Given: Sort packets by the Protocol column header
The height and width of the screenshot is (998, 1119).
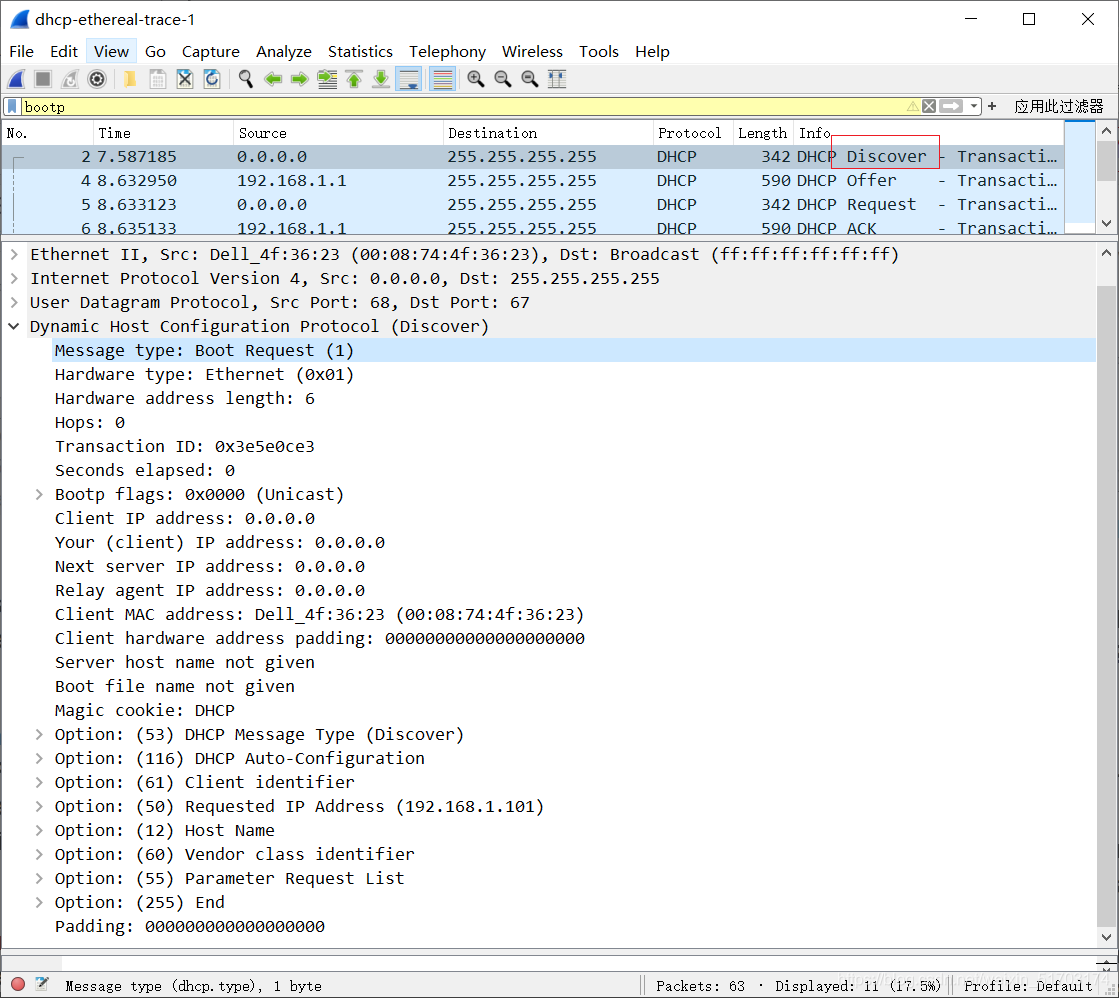Looking at the screenshot, I should 693,133.
